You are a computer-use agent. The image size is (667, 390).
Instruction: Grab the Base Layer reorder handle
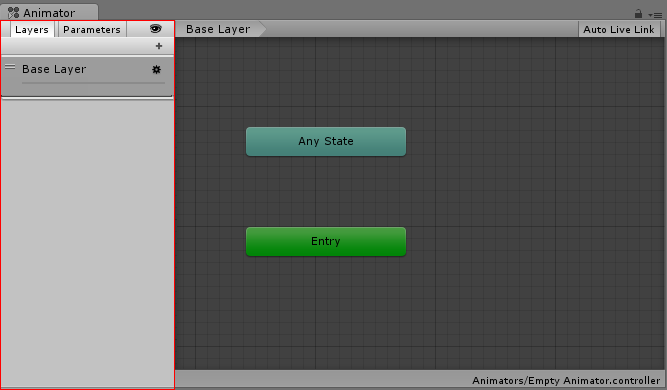point(10,67)
